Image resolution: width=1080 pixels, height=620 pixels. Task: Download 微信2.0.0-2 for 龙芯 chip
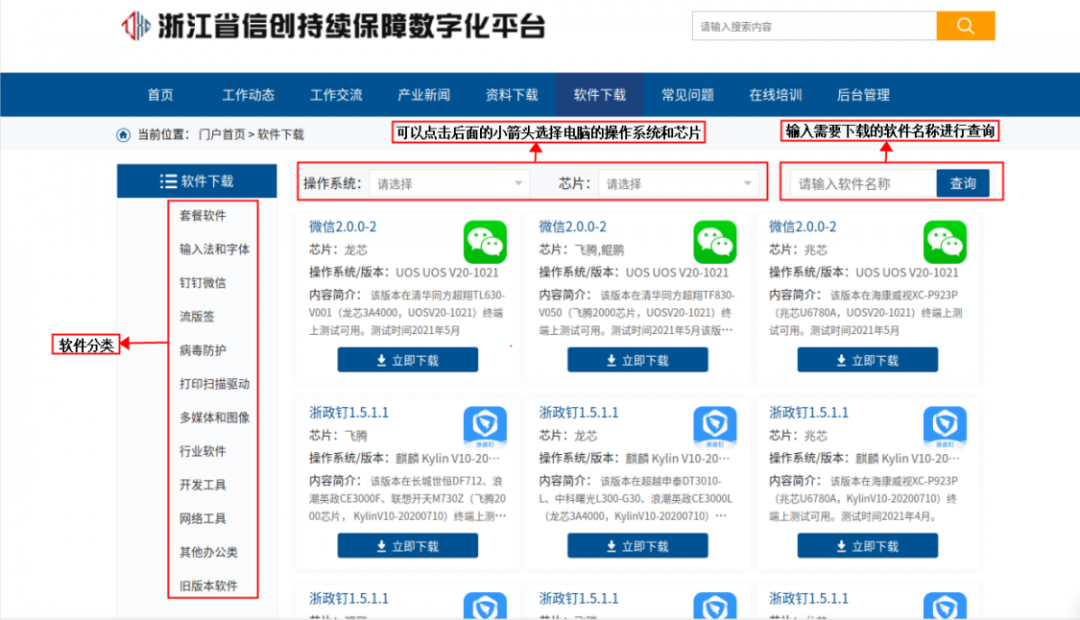(408, 360)
